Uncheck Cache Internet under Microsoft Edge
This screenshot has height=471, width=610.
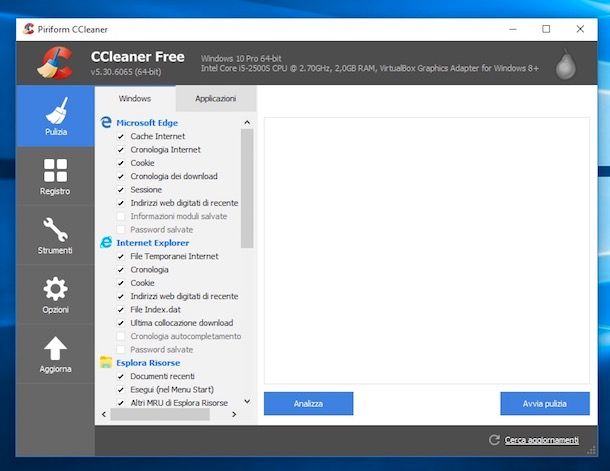click(x=121, y=137)
